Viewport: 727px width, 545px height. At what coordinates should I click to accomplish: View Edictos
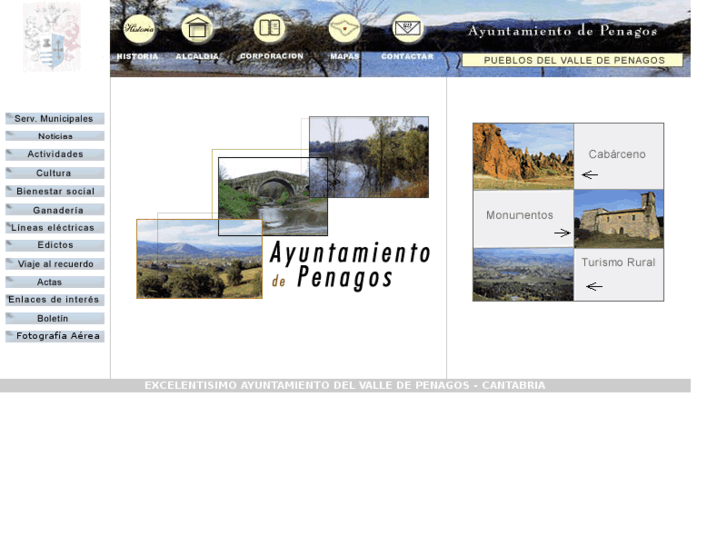[55, 245]
